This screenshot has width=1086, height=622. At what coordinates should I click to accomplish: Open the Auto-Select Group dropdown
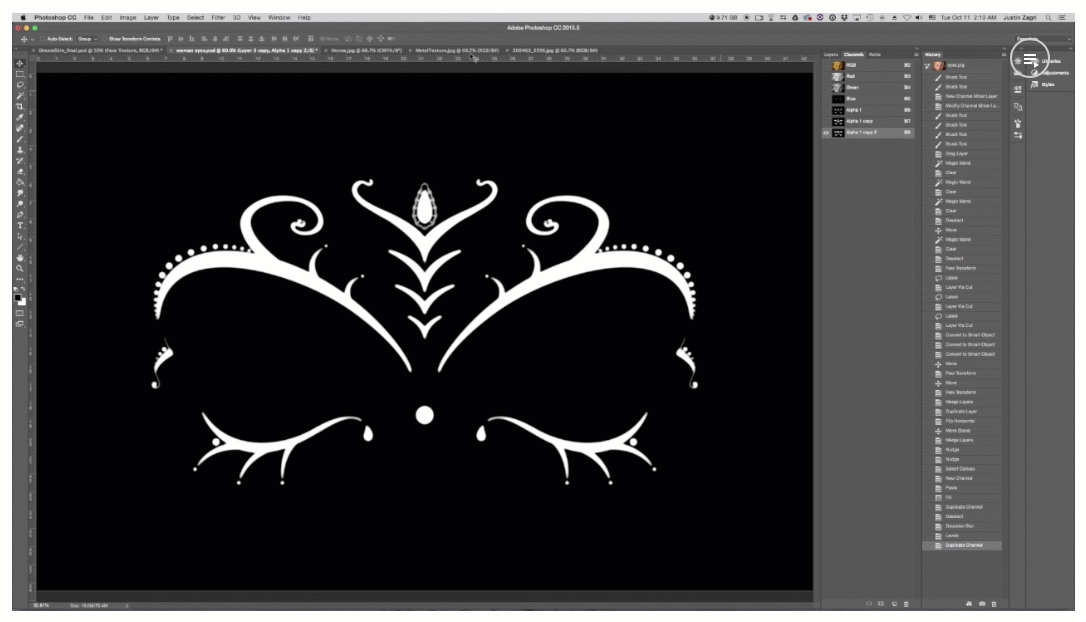tap(87, 39)
